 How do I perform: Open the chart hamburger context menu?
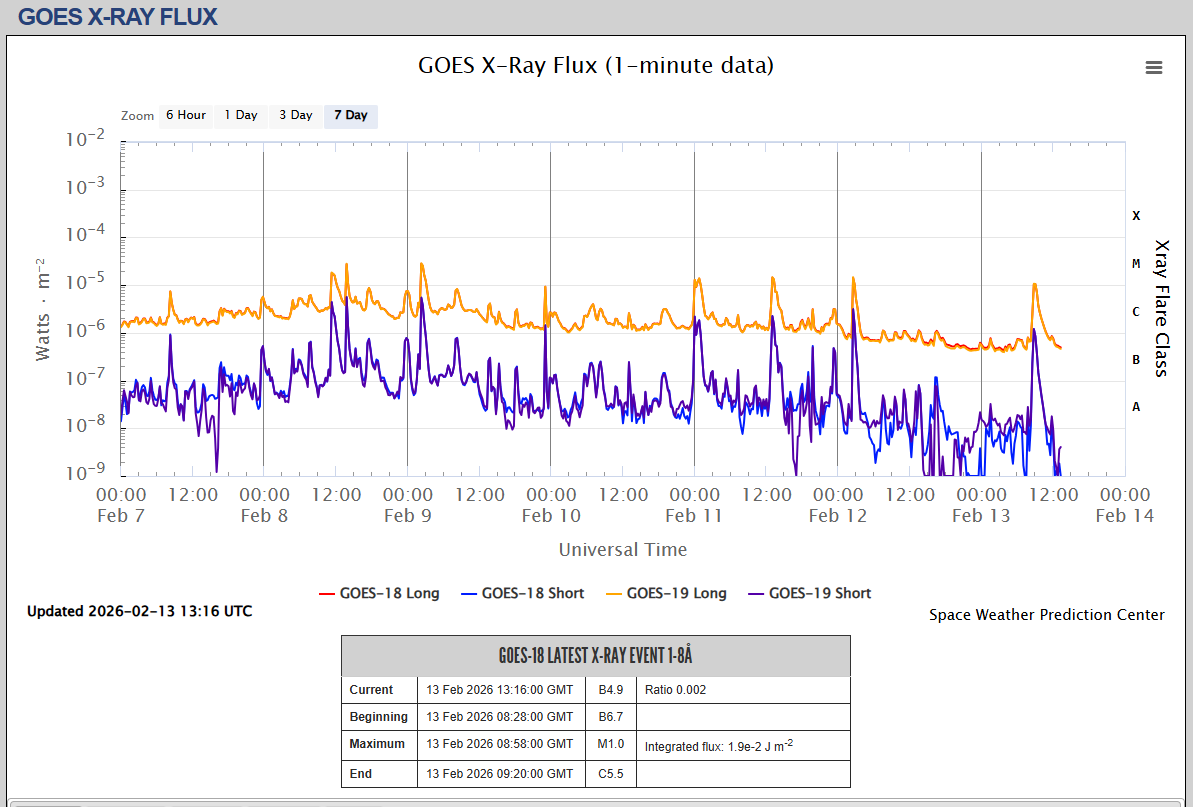(1153, 68)
